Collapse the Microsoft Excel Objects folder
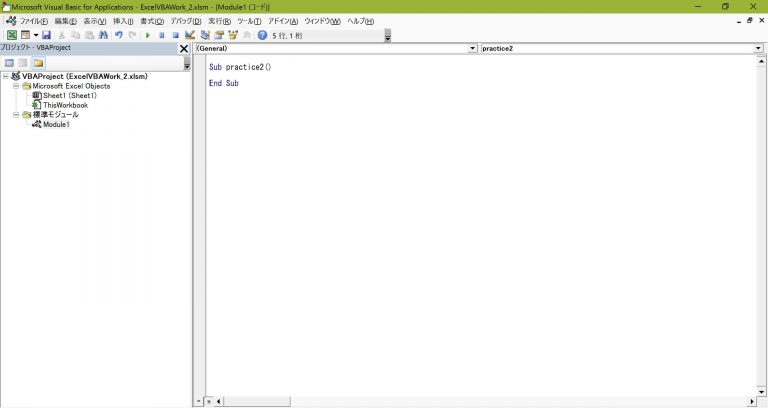 click(16, 86)
